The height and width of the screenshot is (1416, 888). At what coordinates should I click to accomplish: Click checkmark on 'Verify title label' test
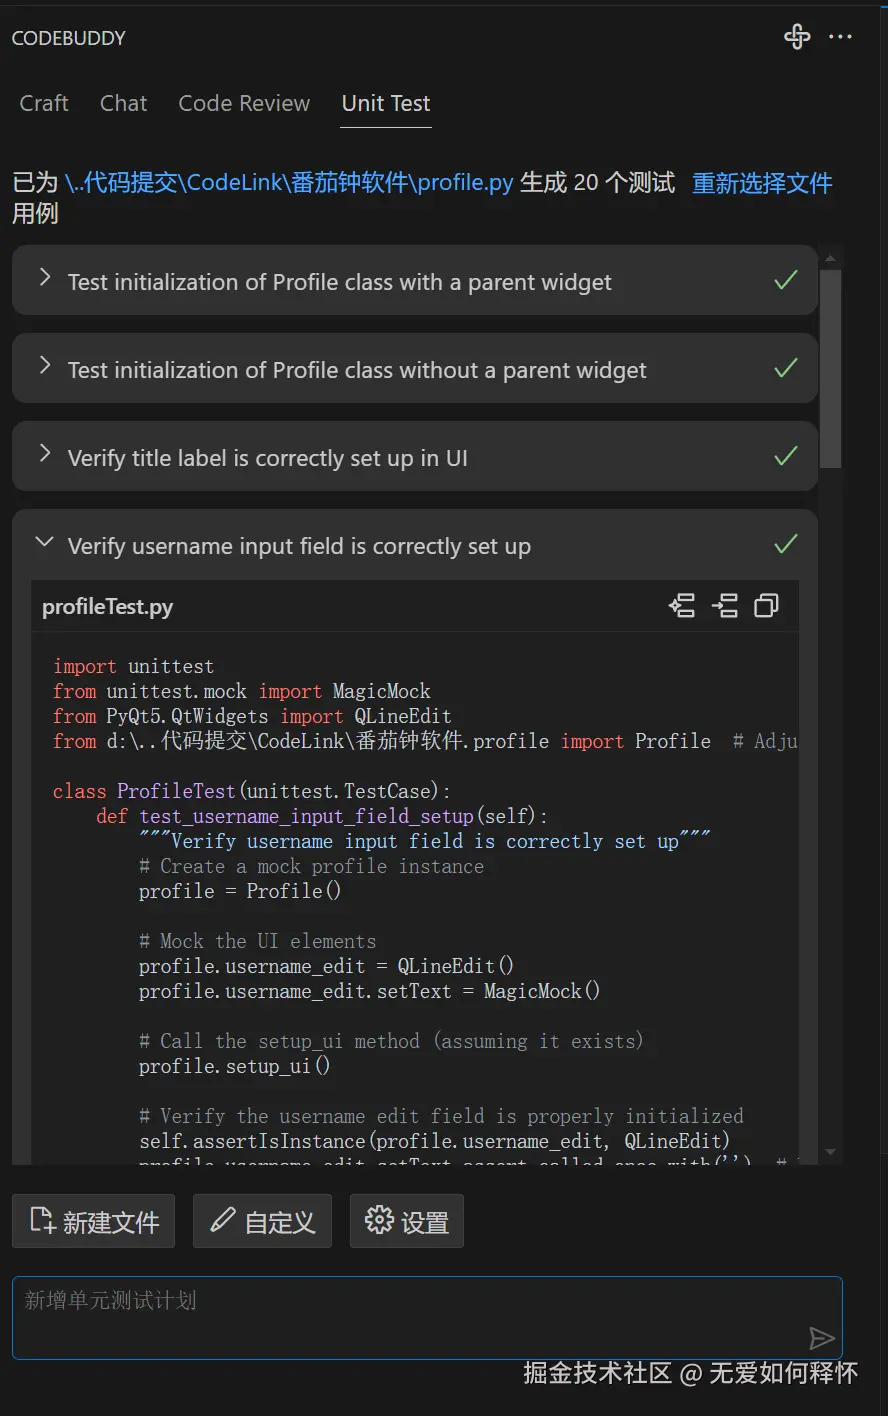click(x=786, y=457)
